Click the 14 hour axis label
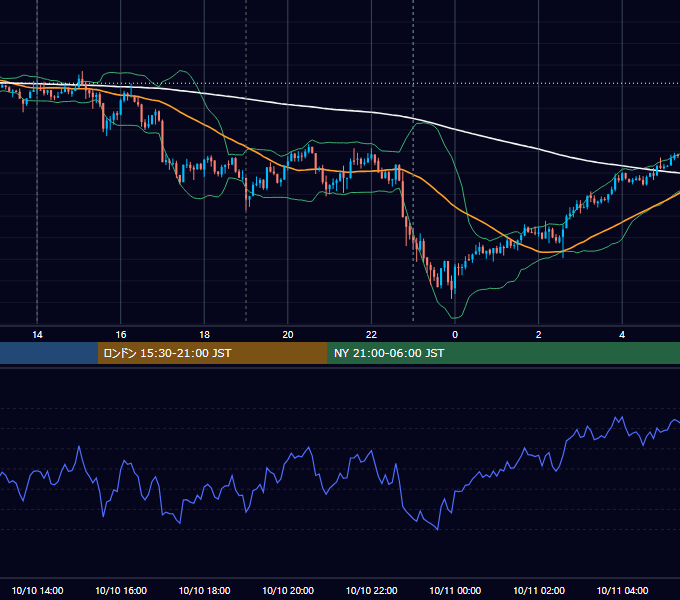The height and width of the screenshot is (600, 680). (37, 335)
